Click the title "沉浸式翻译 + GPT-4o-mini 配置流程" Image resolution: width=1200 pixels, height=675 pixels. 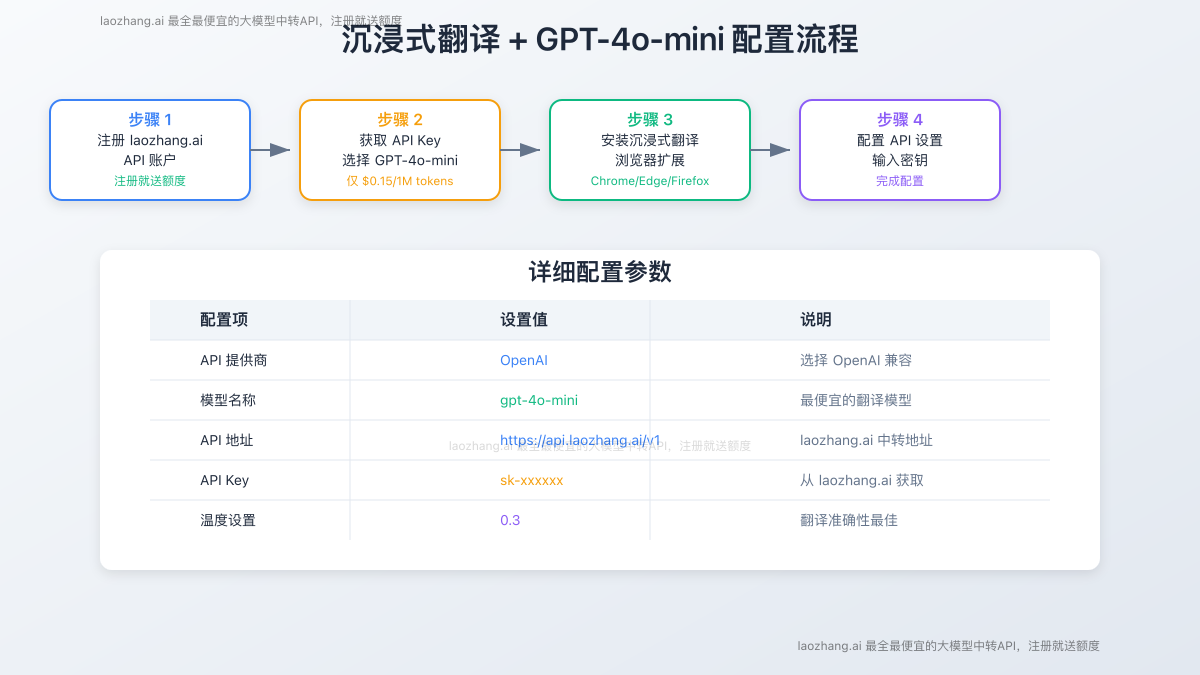[x=600, y=40]
